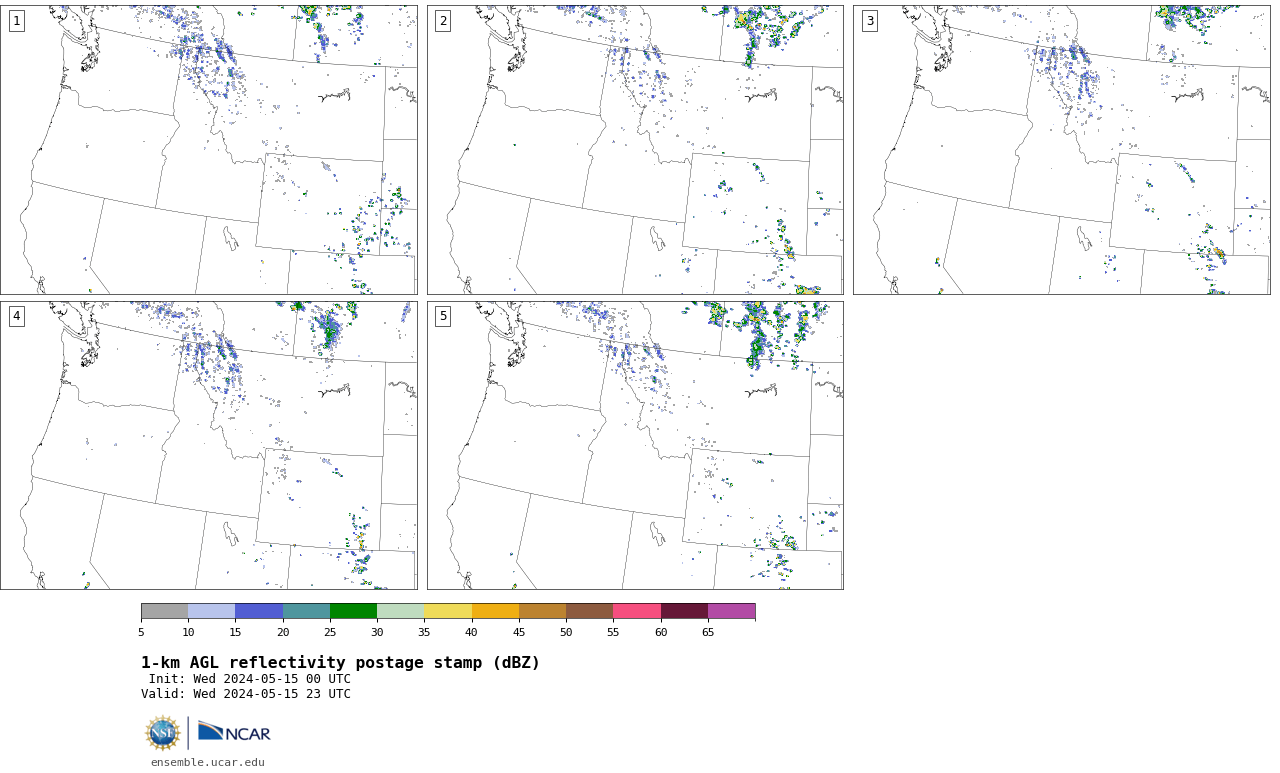The image size is (1280, 773).
Task: Select the teal 20-25 dBZ swatch
Action: tap(306, 611)
